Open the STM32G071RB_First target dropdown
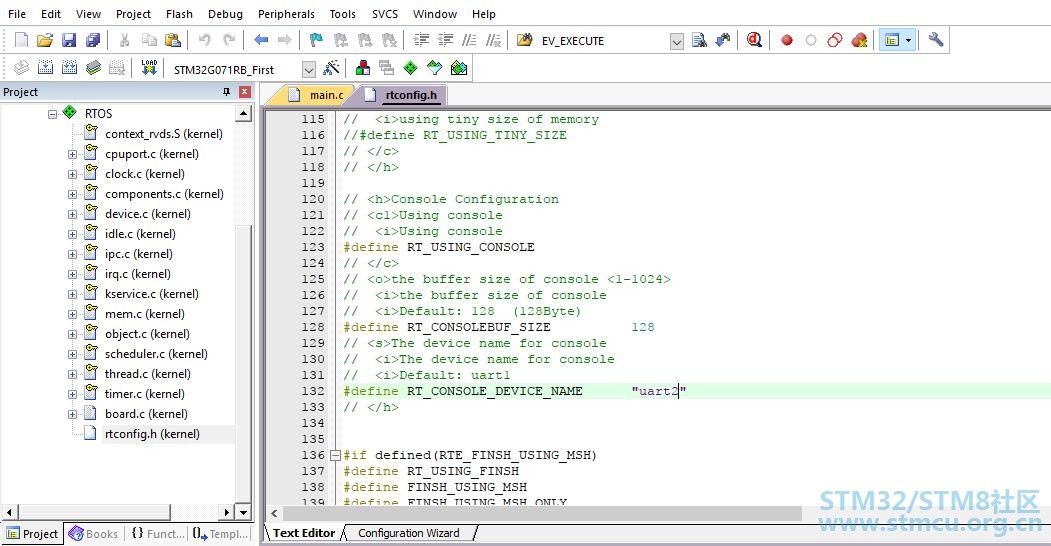Image resolution: width=1051 pixels, height=546 pixels. click(308, 69)
